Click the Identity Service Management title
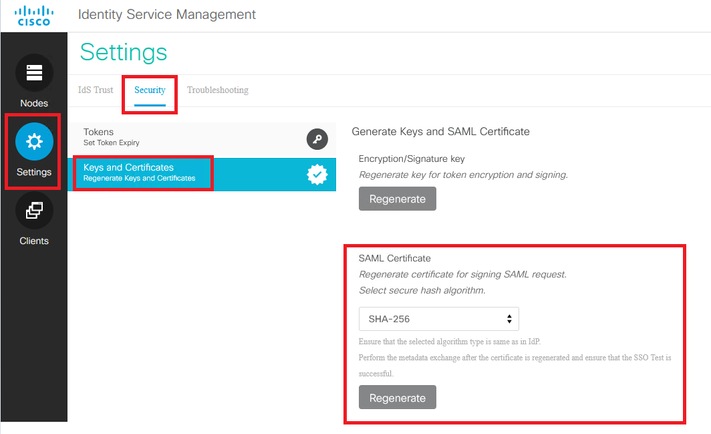 click(x=167, y=15)
